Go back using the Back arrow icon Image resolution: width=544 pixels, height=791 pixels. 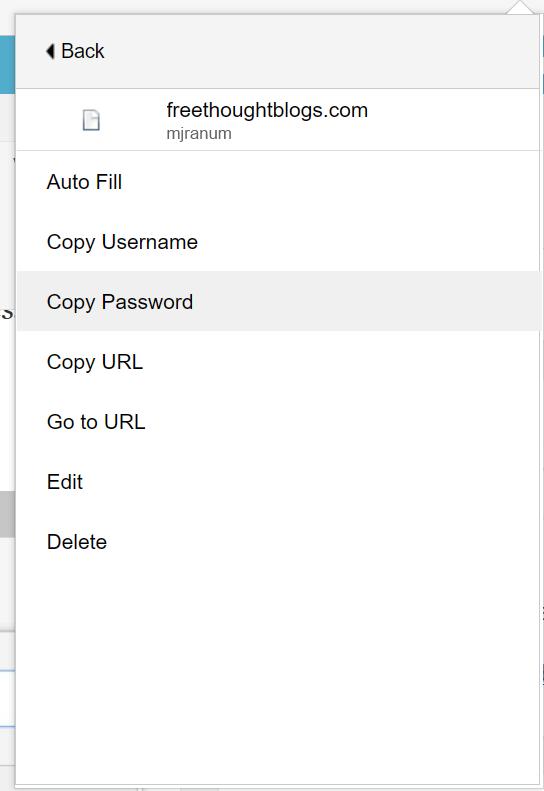coord(50,51)
